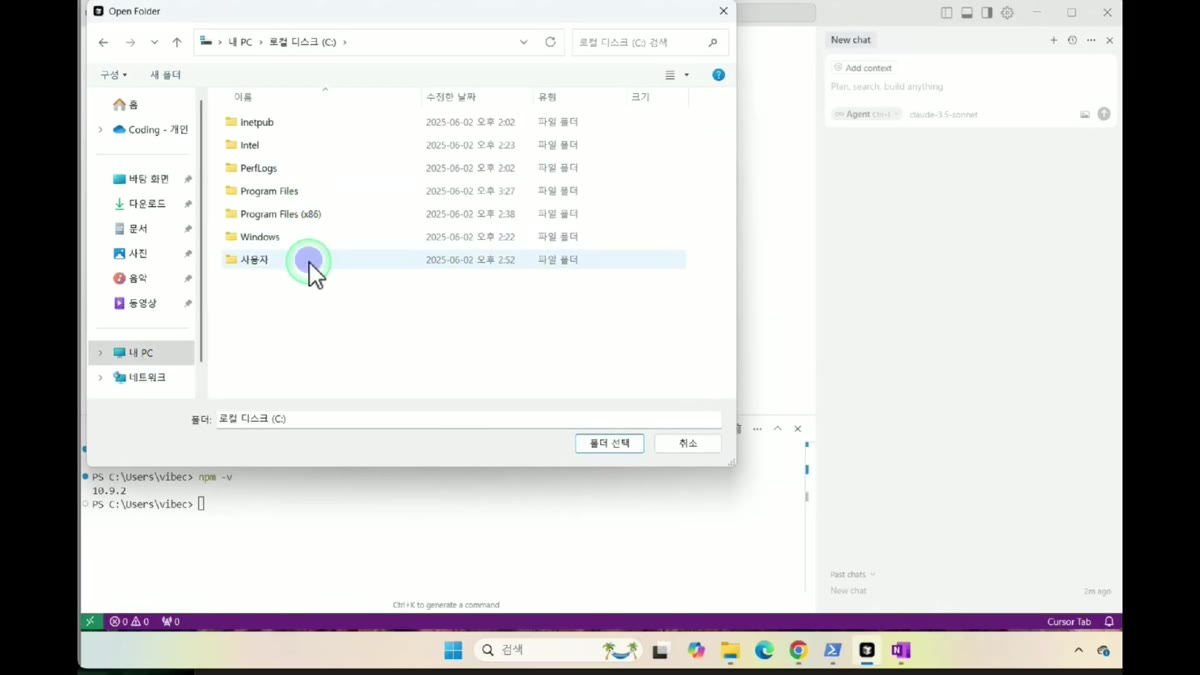Image resolution: width=1200 pixels, height=675 pixels.
Task: Sort by the 유형 column header
Action: coord(547,97)
